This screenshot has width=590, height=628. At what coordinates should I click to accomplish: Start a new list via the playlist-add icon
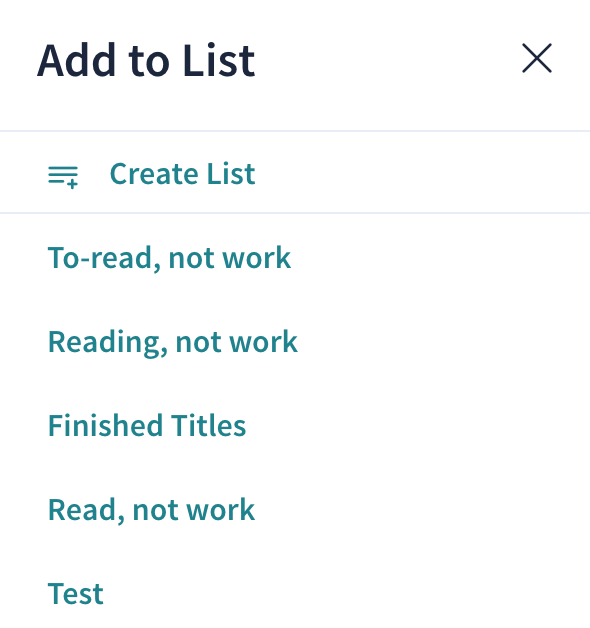tap(63, 177)
